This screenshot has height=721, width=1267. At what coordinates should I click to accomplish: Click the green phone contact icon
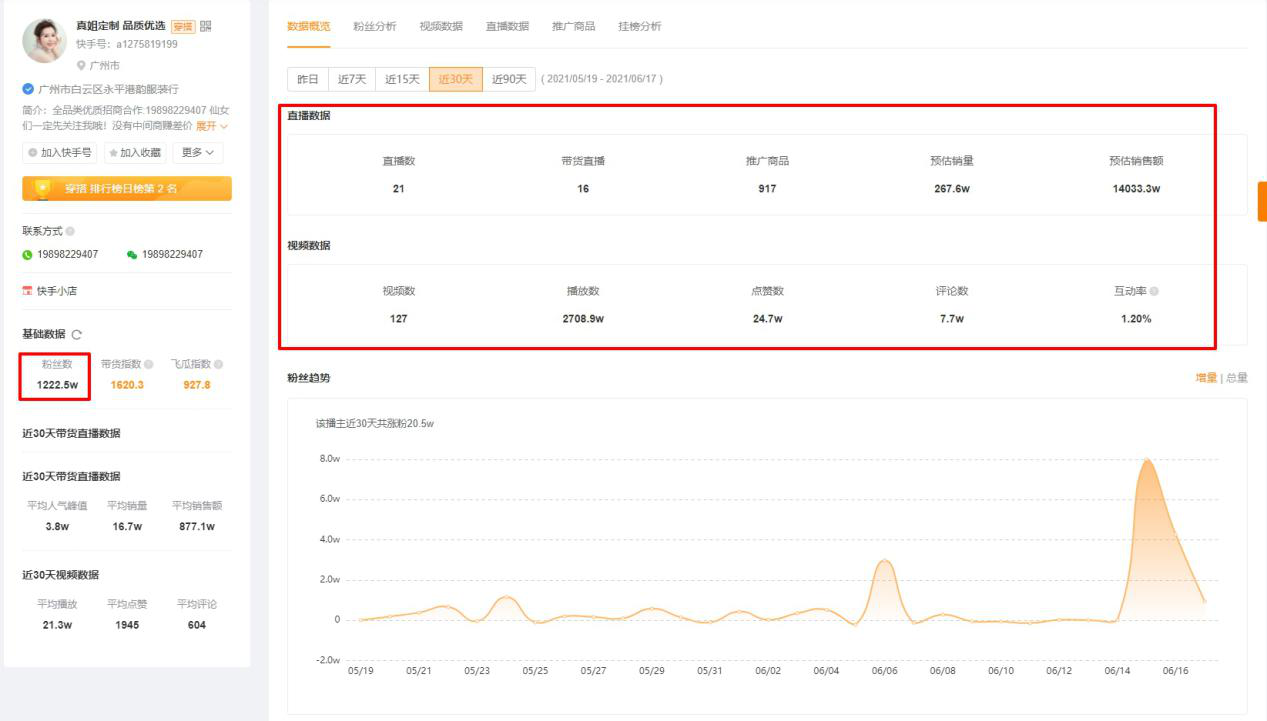pyautogui.click(x=27, y=255)
